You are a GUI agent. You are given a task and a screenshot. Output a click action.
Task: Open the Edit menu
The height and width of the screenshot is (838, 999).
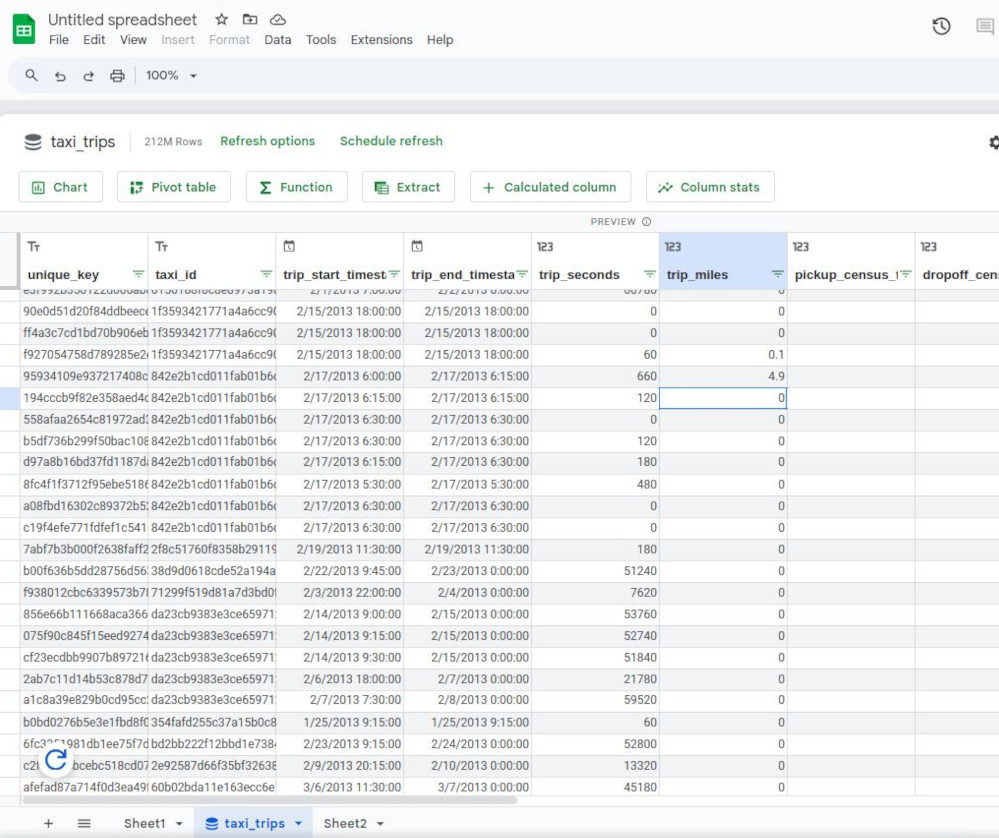coord(94,40)
